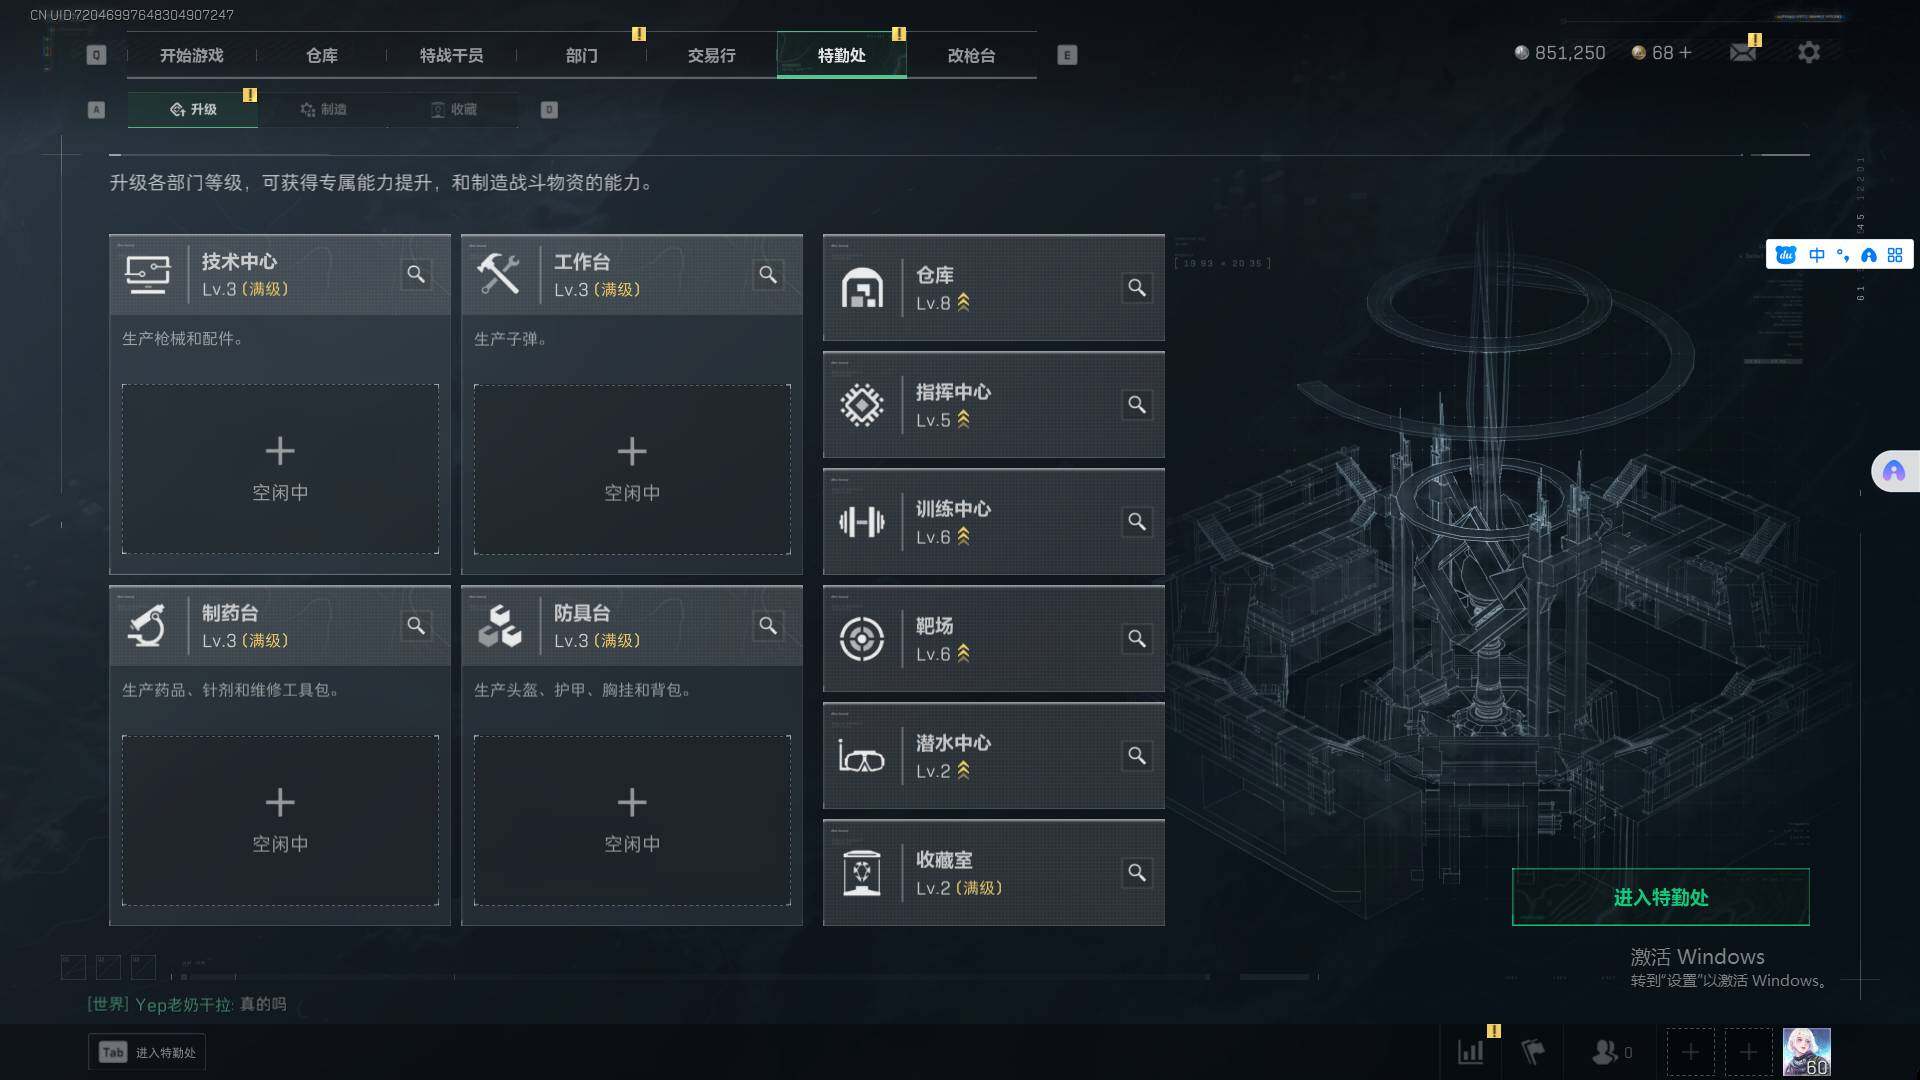Open the flag icon in bottom bar
Viewport: 1920px width, 1080px height.
(1533, 1052)
